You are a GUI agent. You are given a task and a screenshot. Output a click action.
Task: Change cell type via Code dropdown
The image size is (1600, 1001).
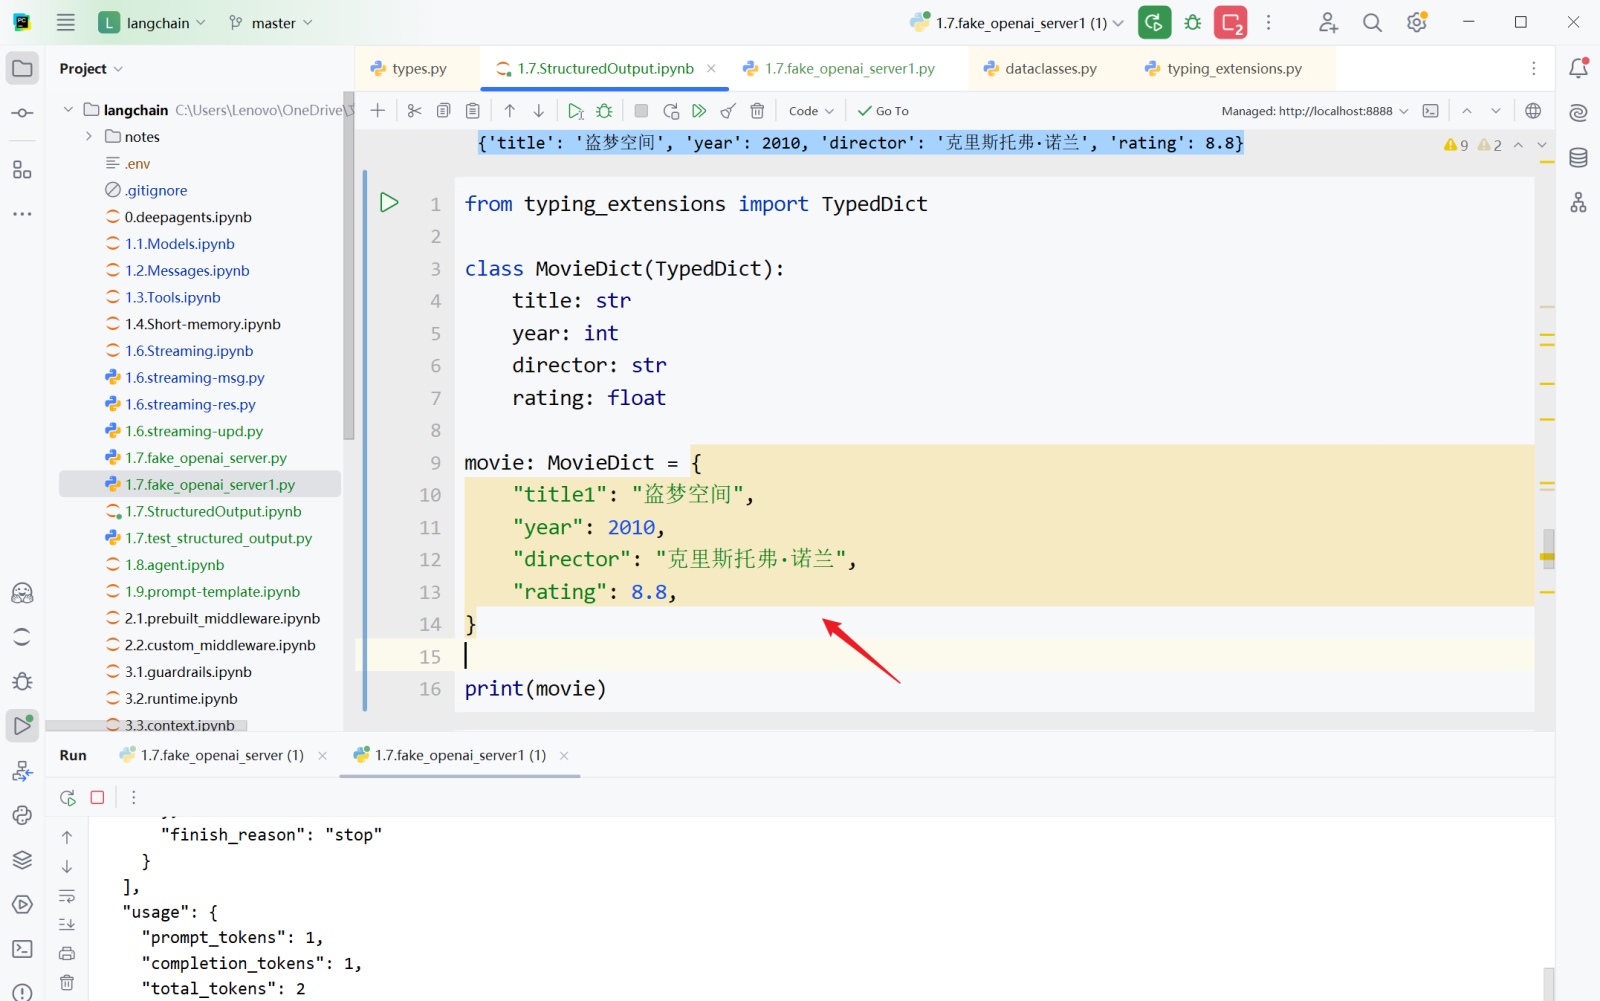(811, 111)
